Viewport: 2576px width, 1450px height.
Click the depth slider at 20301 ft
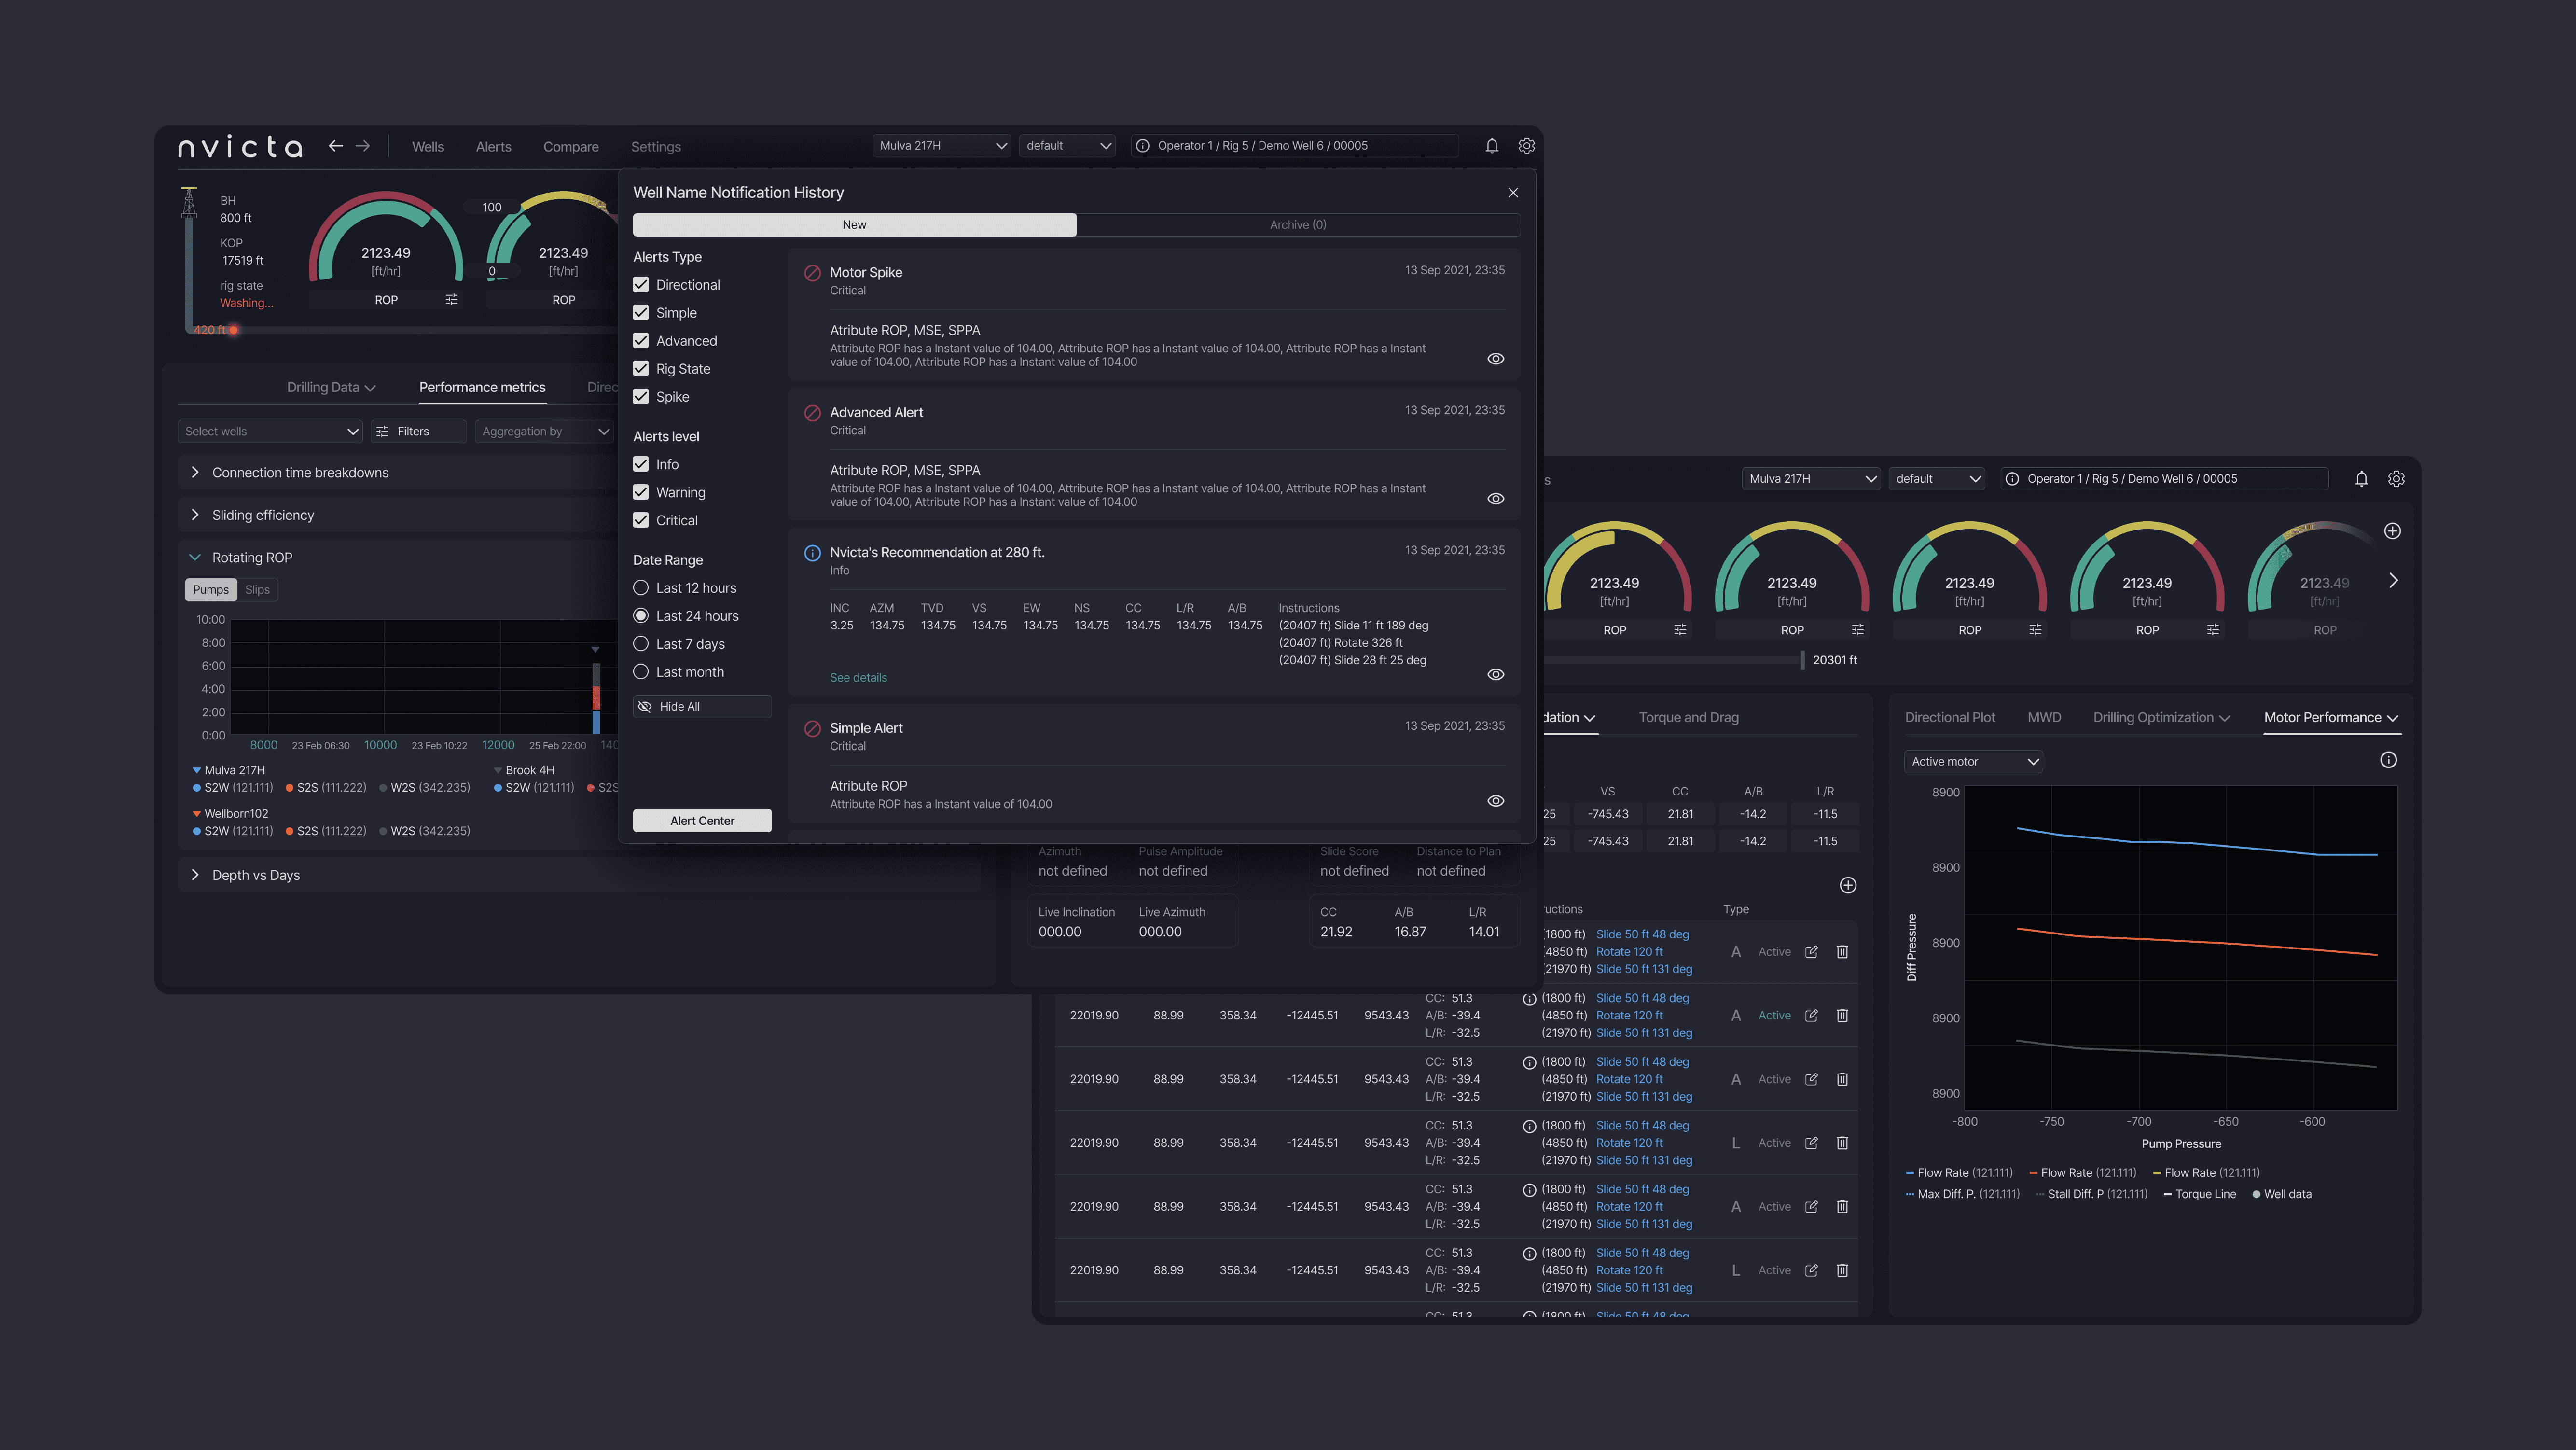pyautogui.click(x=1802, y=660)
